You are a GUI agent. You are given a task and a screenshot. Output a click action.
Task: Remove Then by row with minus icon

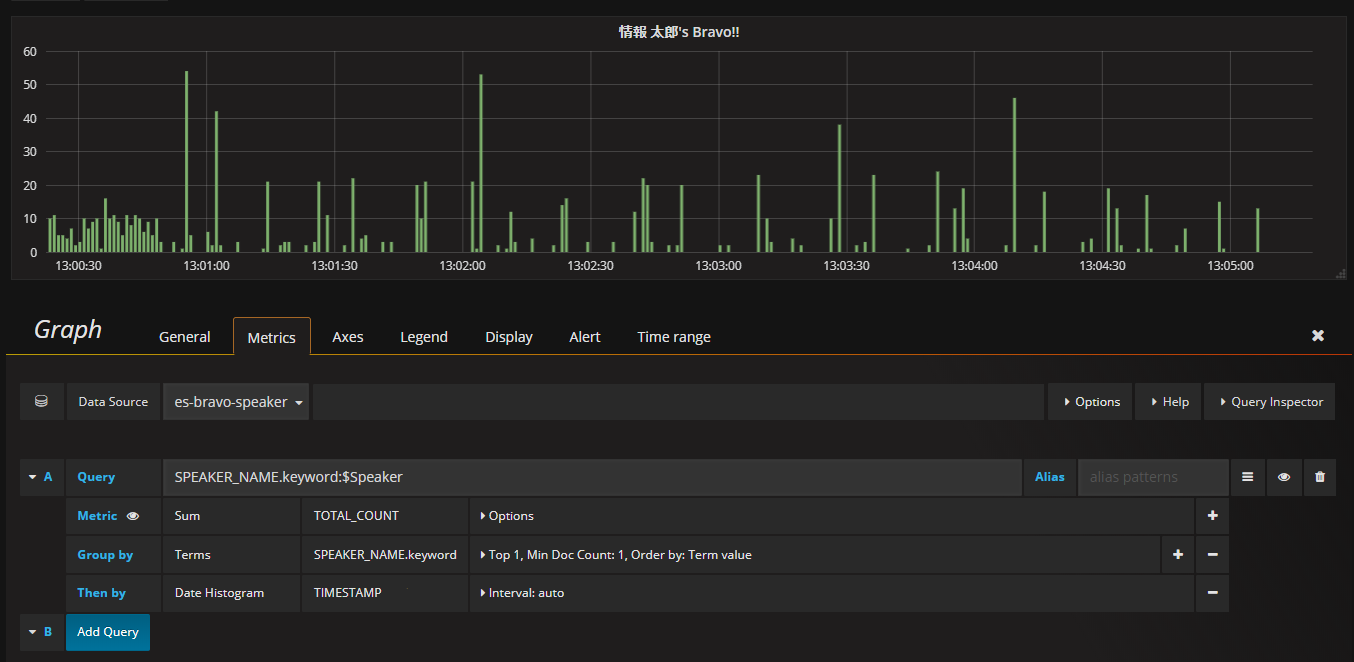pyautogui.click(x=1212, y=593)
